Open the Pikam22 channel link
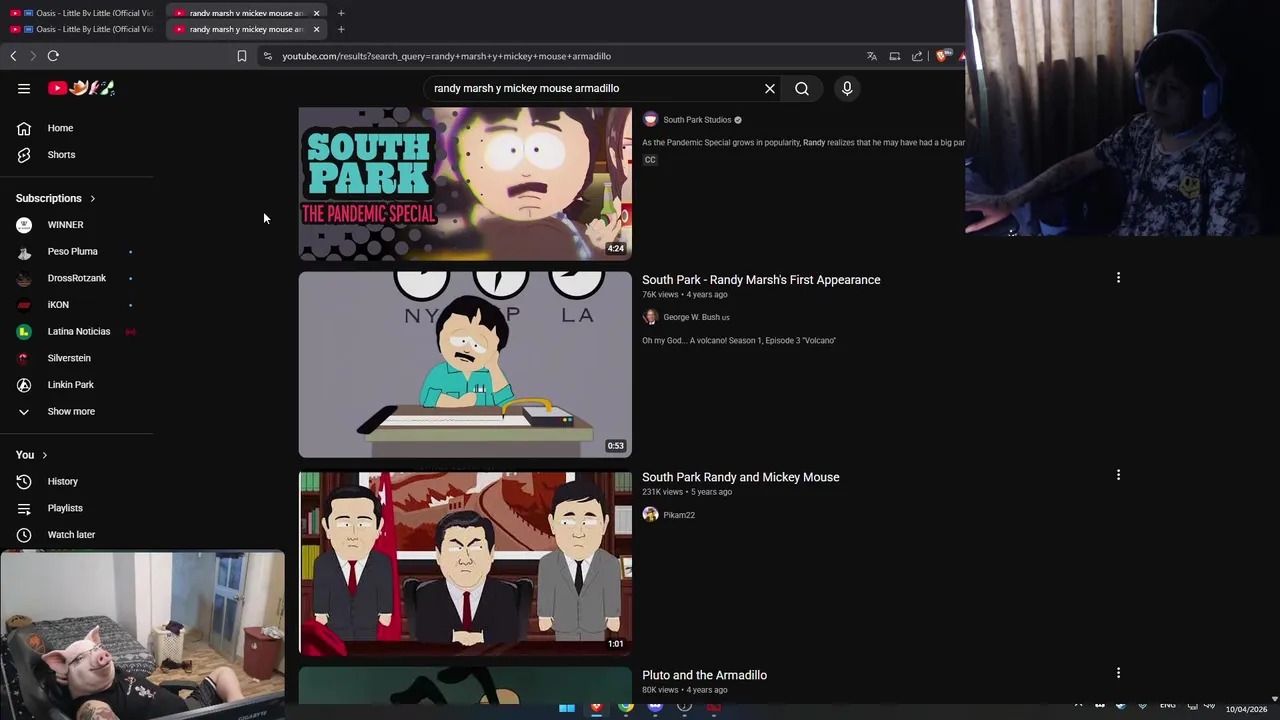The height and width of the screenshot is (720, 1280). coord(679,515)
